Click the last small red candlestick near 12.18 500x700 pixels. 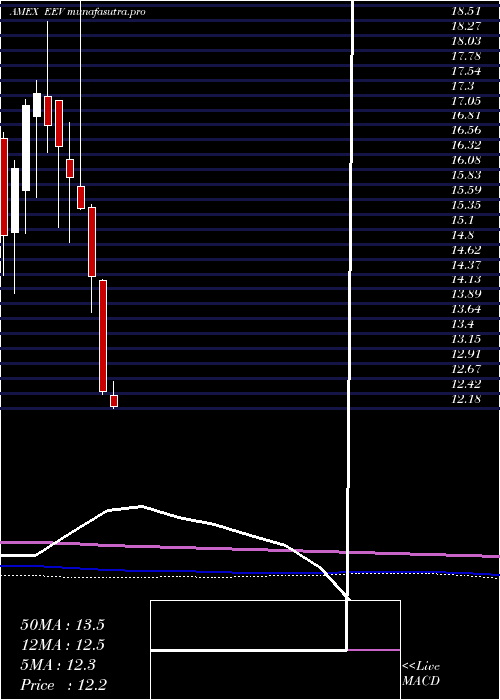114,401
